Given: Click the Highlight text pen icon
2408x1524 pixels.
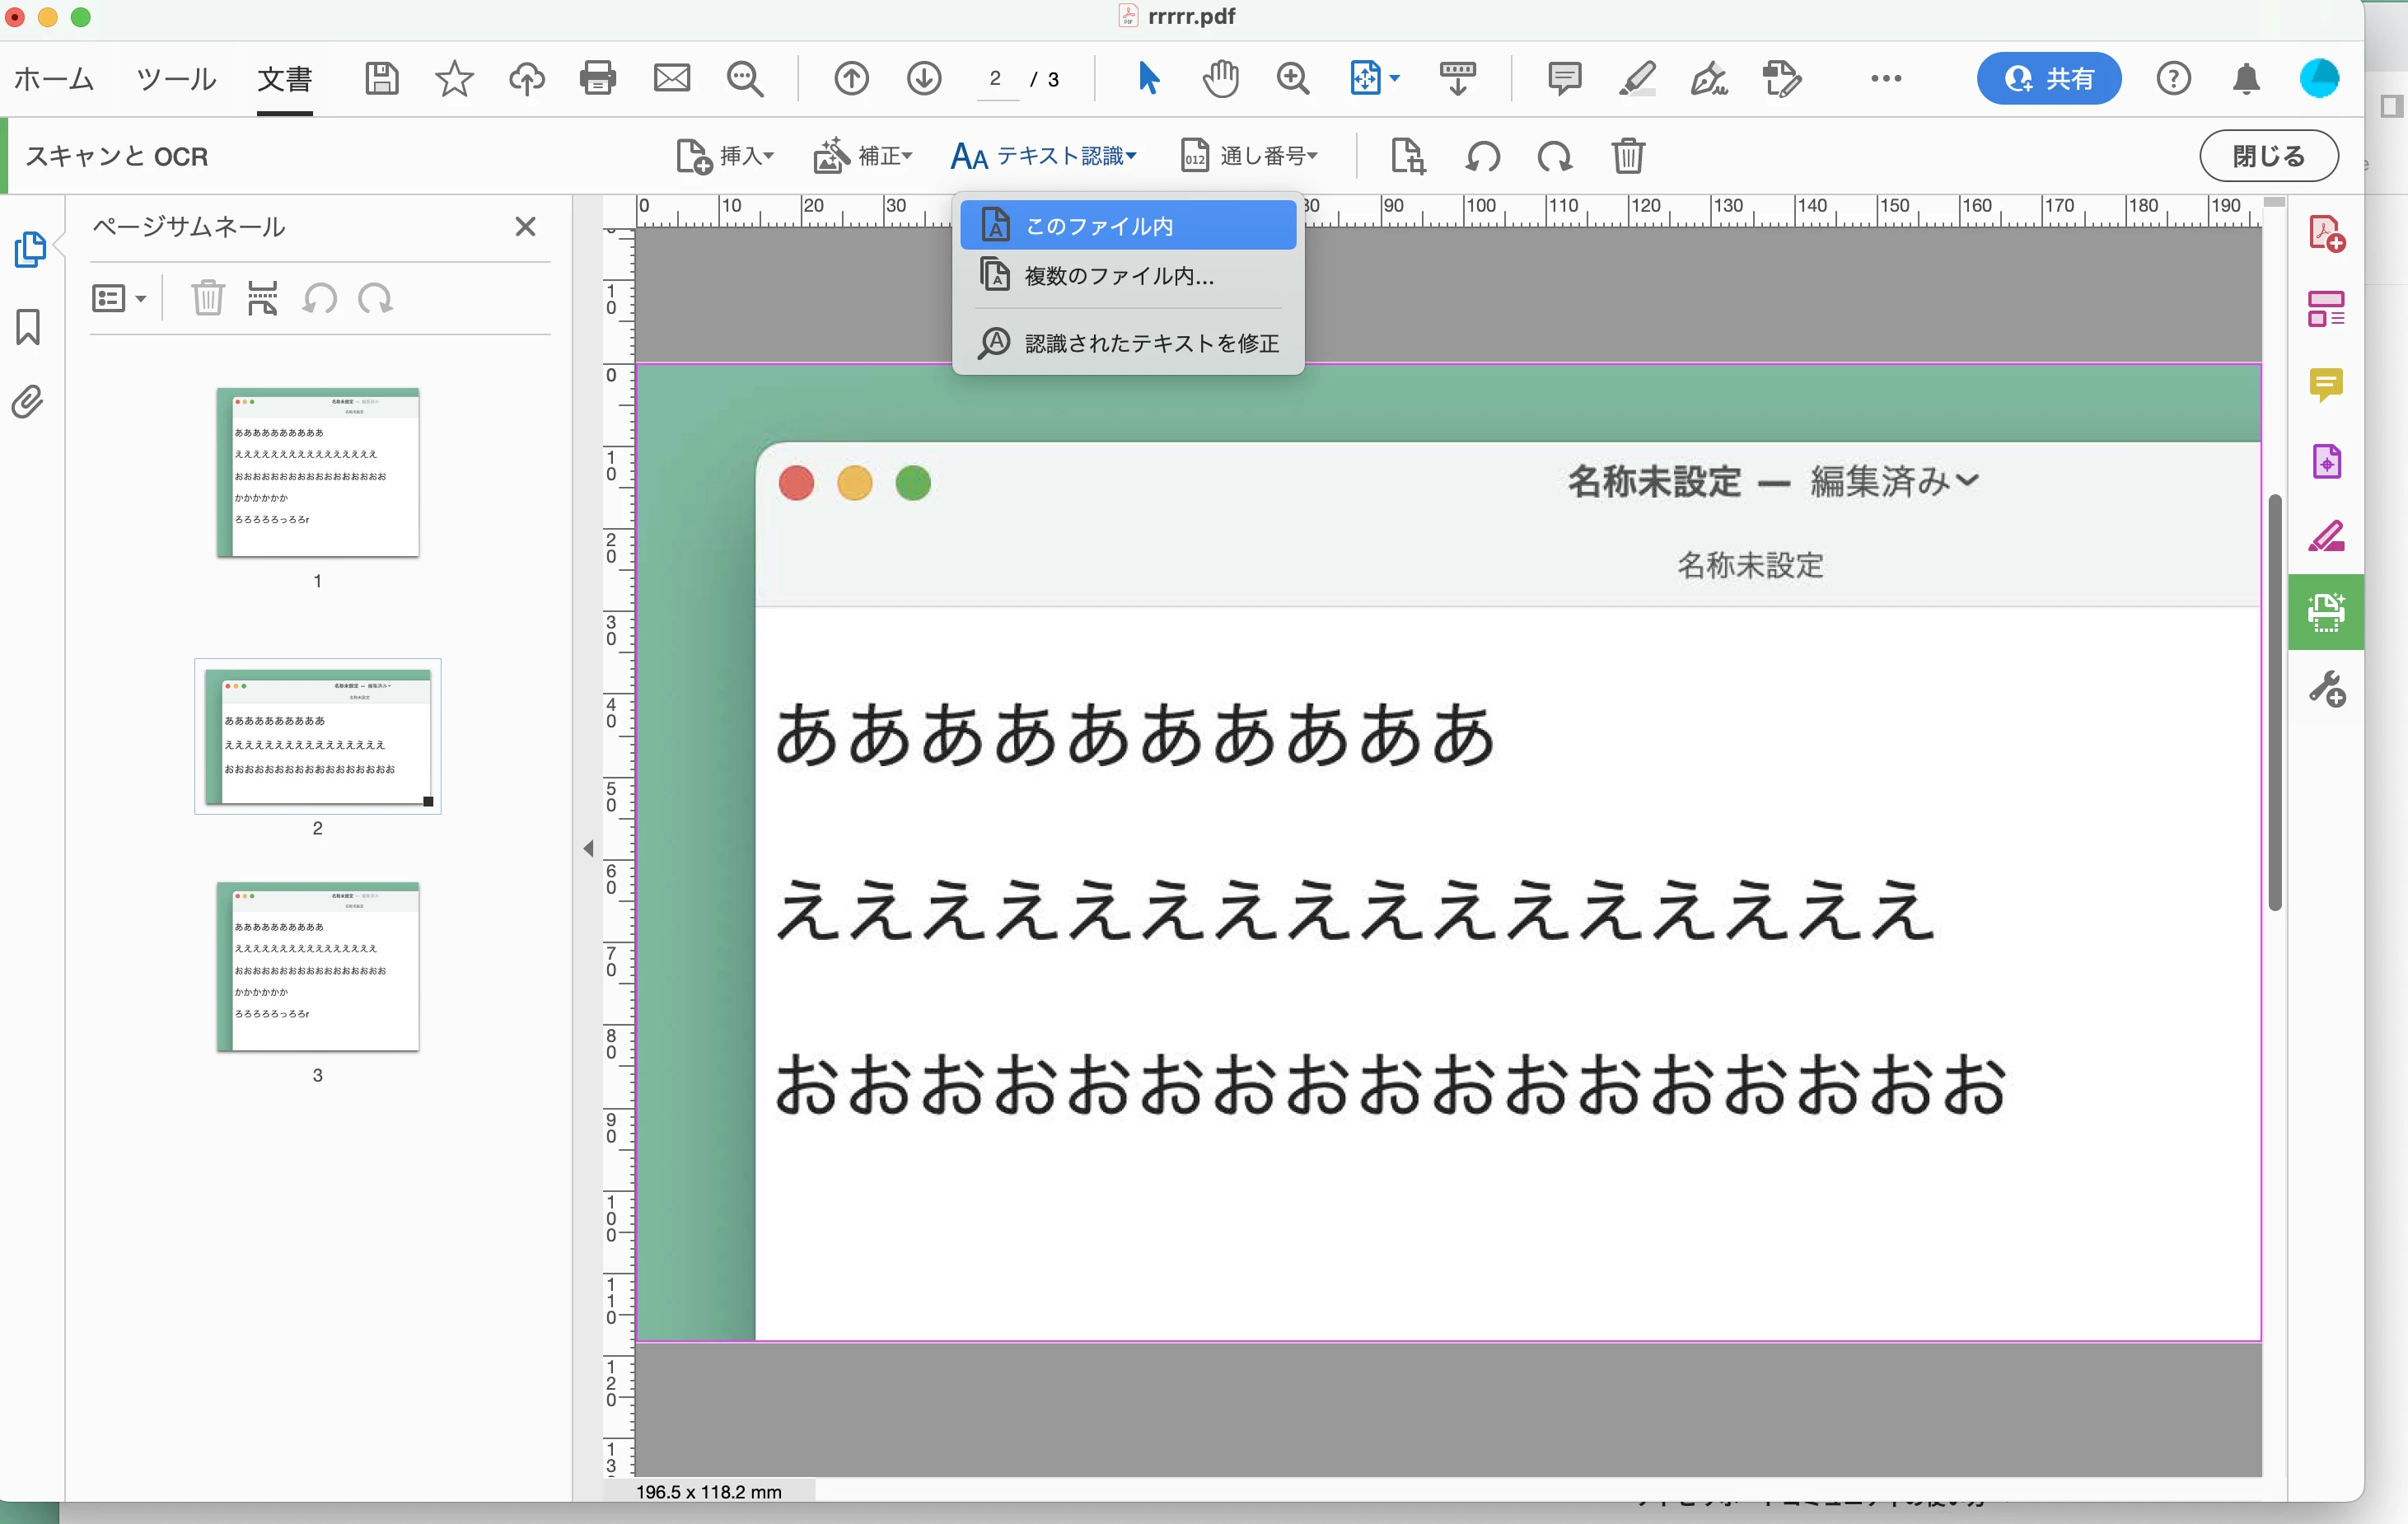Looking at the screenshot, I should pos(1637,78).
